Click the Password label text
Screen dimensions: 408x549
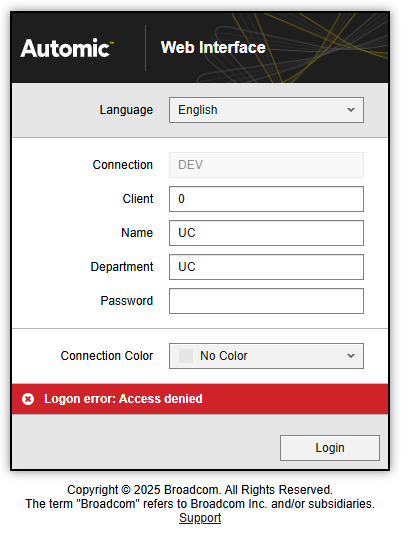[127, 301]
